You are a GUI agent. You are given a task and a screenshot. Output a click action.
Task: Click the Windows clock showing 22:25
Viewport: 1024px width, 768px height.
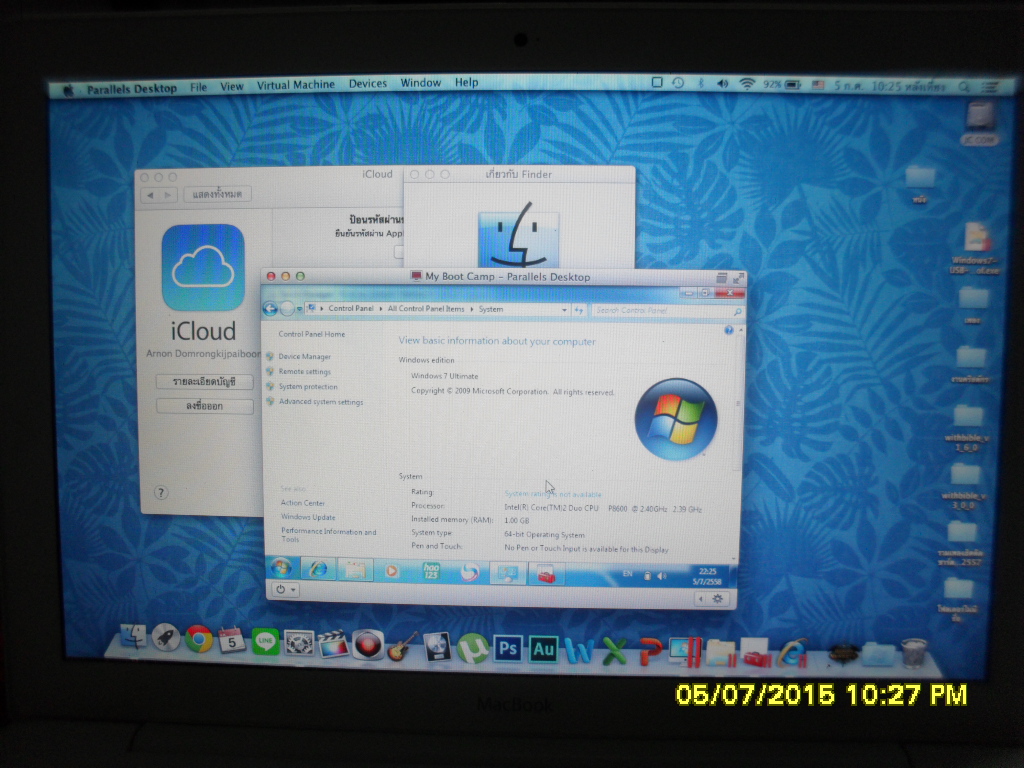point(707,577)
